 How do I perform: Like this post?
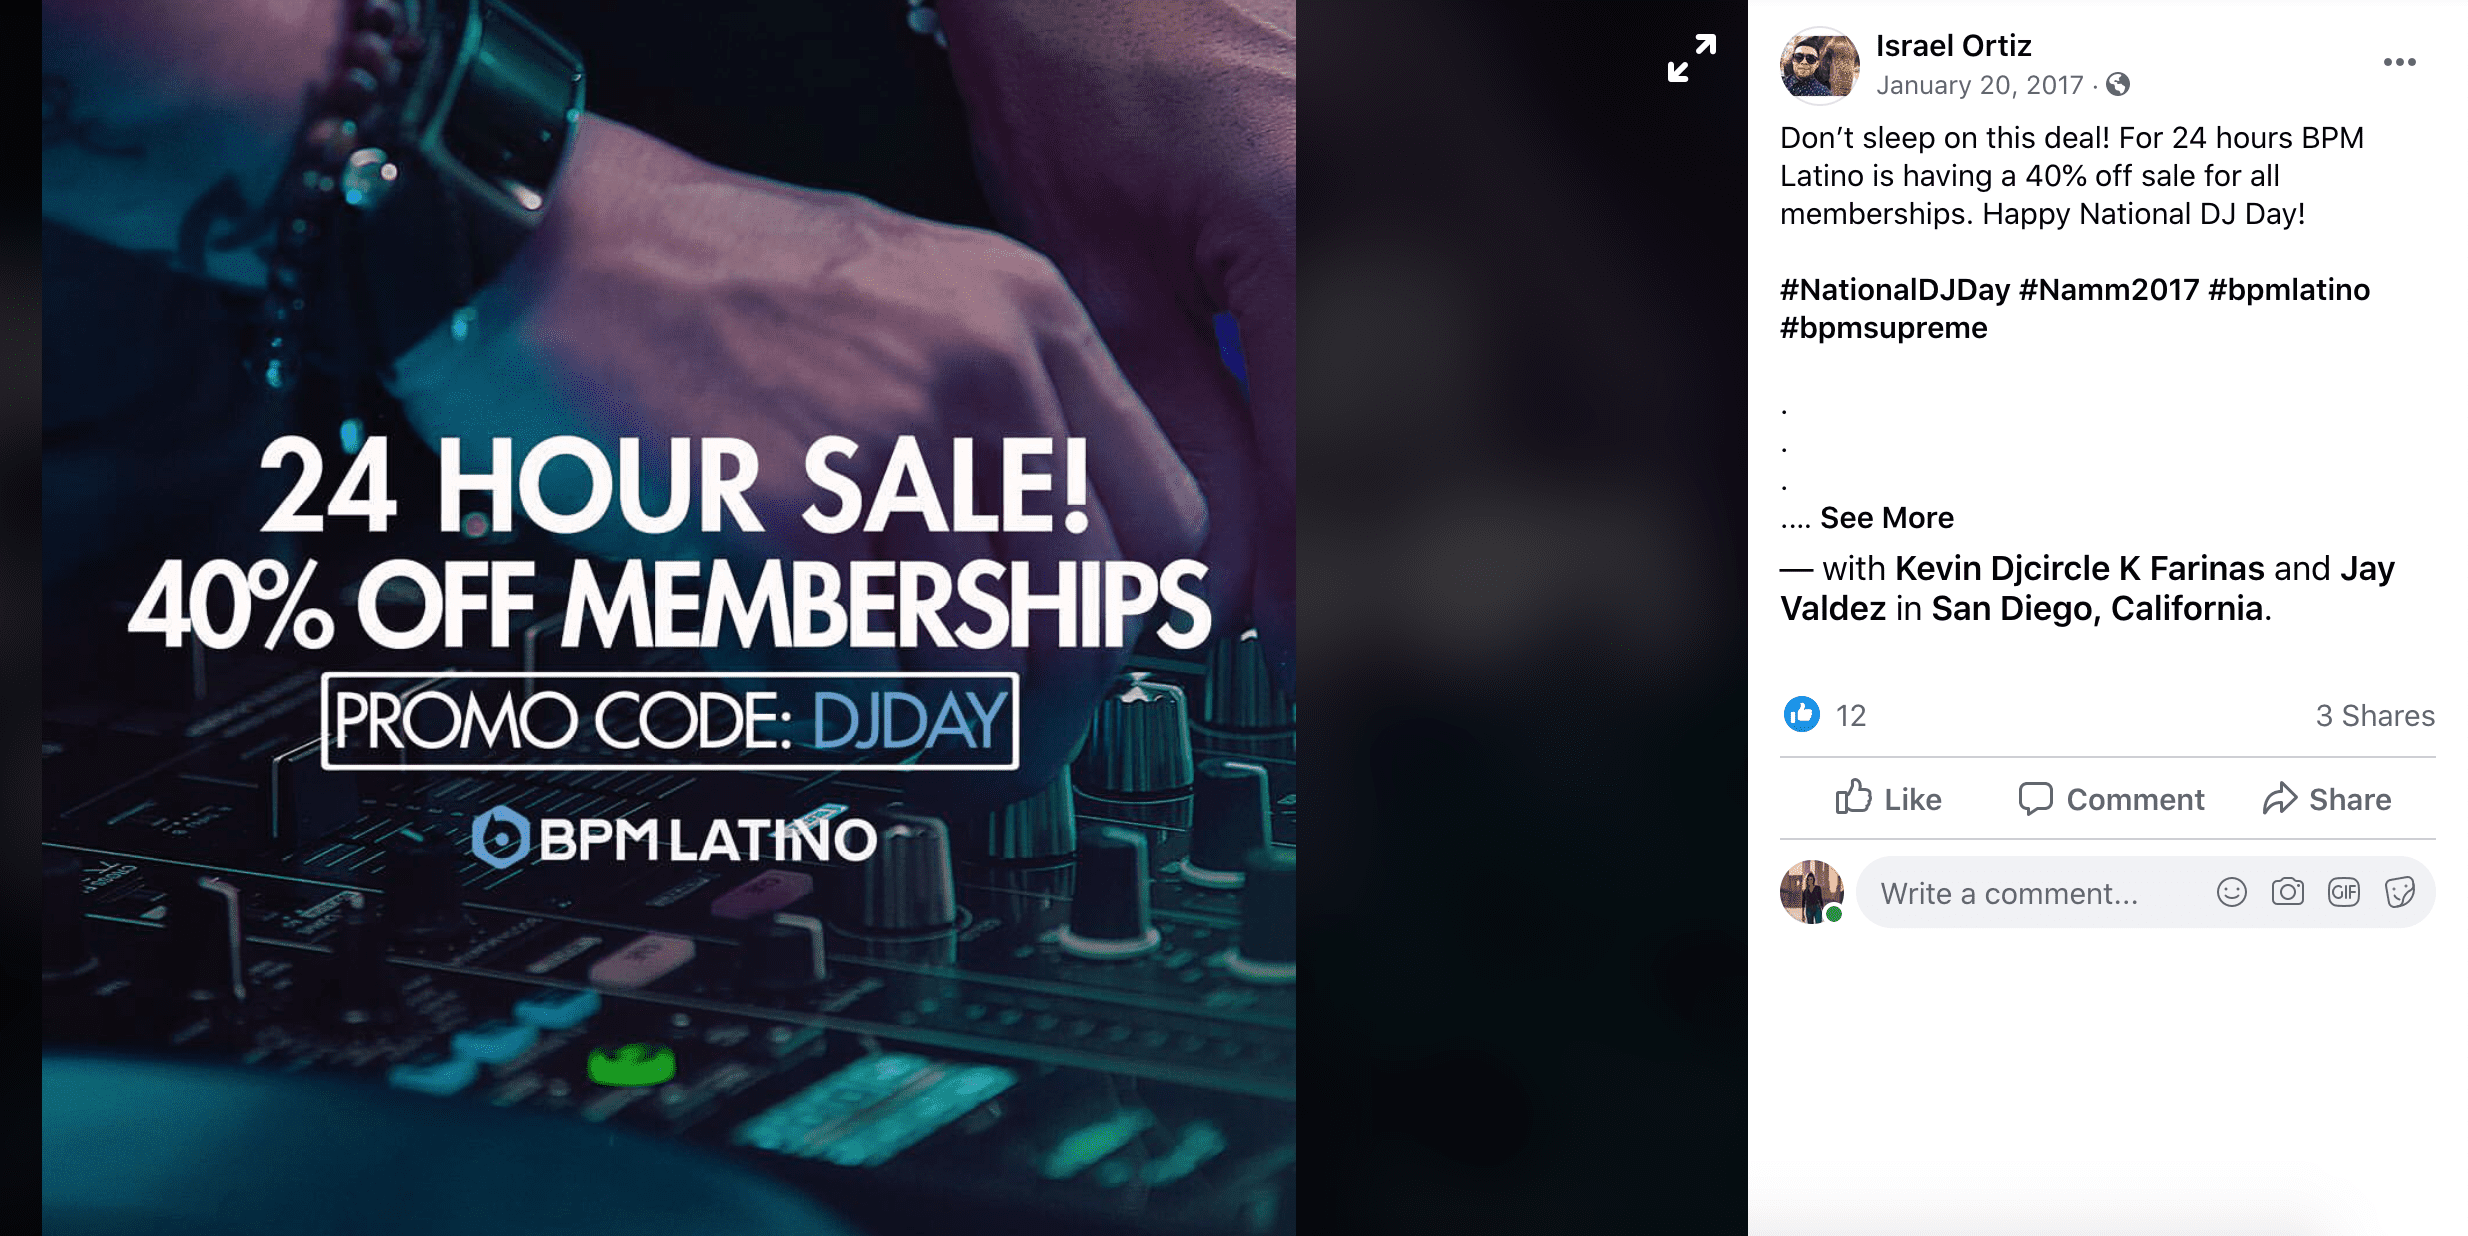(x=1888, y=798)
